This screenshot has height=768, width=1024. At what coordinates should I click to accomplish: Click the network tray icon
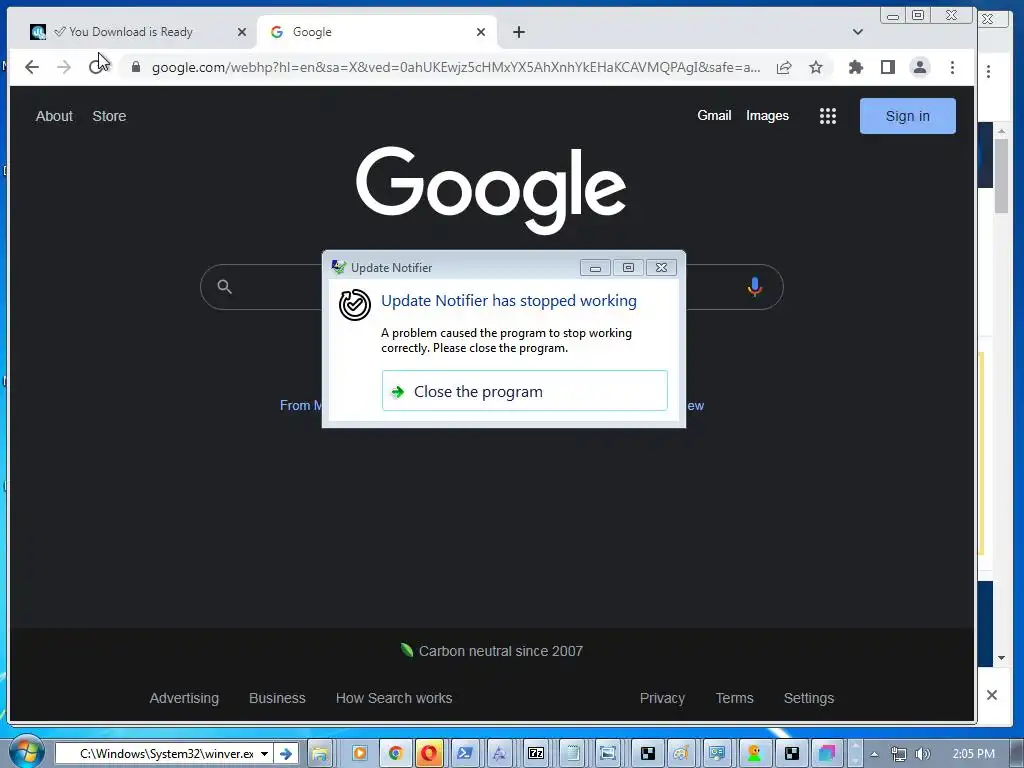coord(898,754)
